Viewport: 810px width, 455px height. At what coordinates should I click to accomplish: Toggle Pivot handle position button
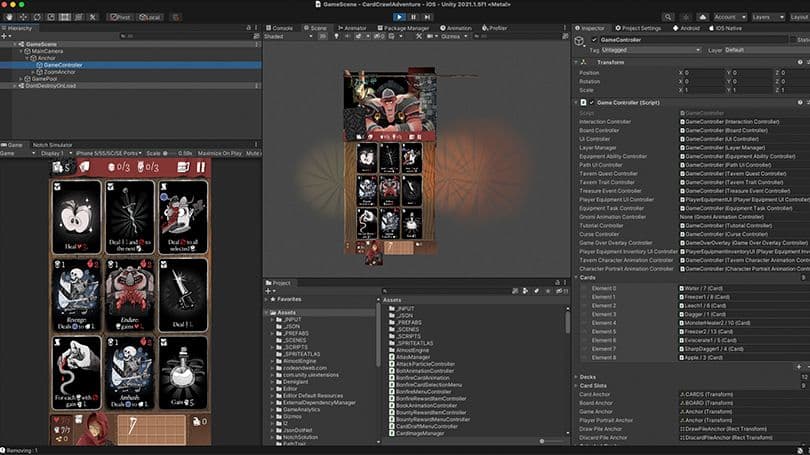pyautogui.click(x=120, y=17)
